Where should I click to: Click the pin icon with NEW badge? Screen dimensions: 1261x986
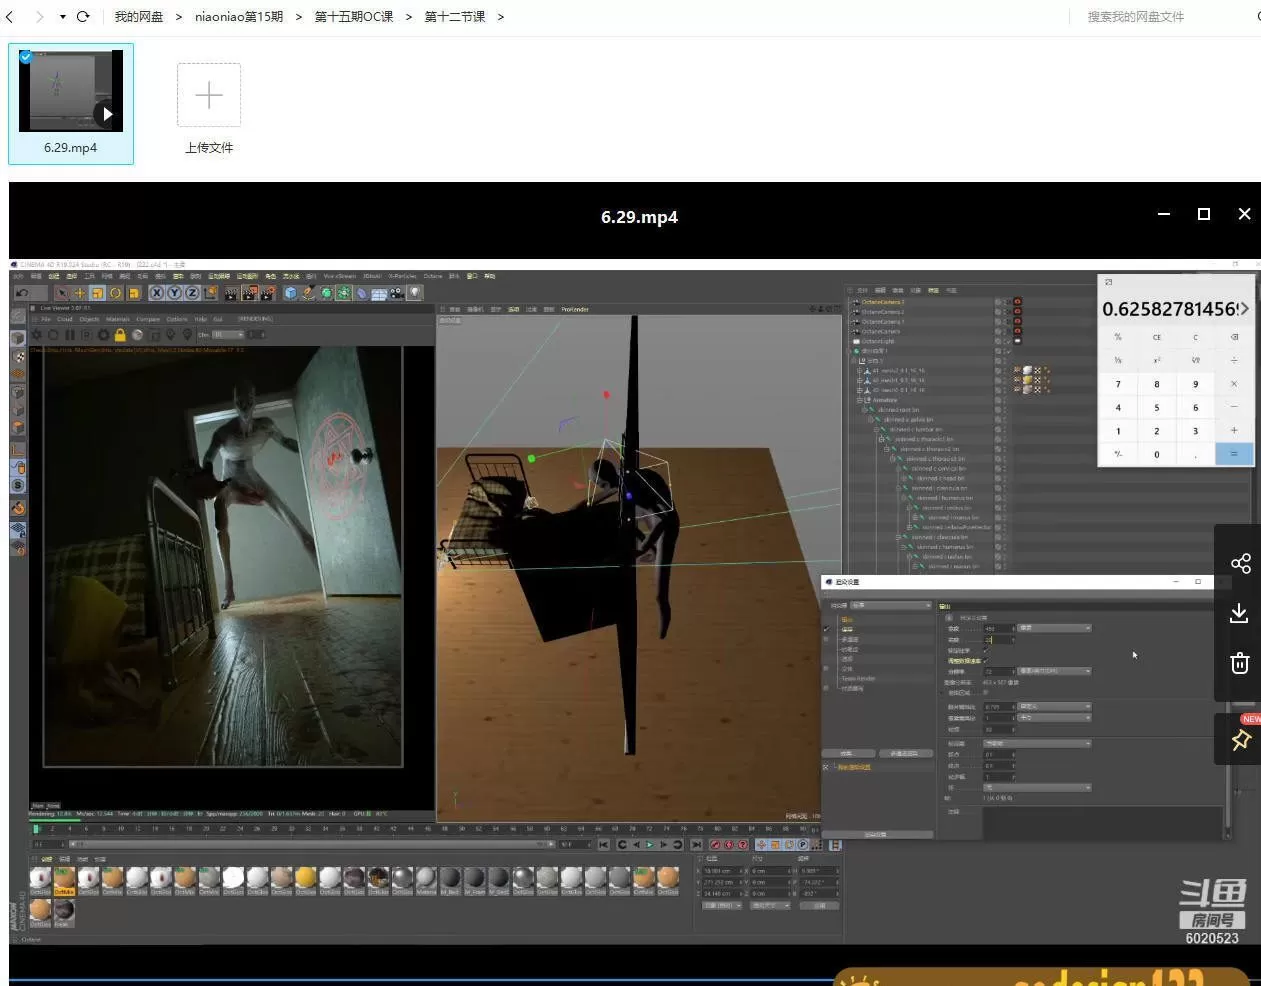[1240, 740]
